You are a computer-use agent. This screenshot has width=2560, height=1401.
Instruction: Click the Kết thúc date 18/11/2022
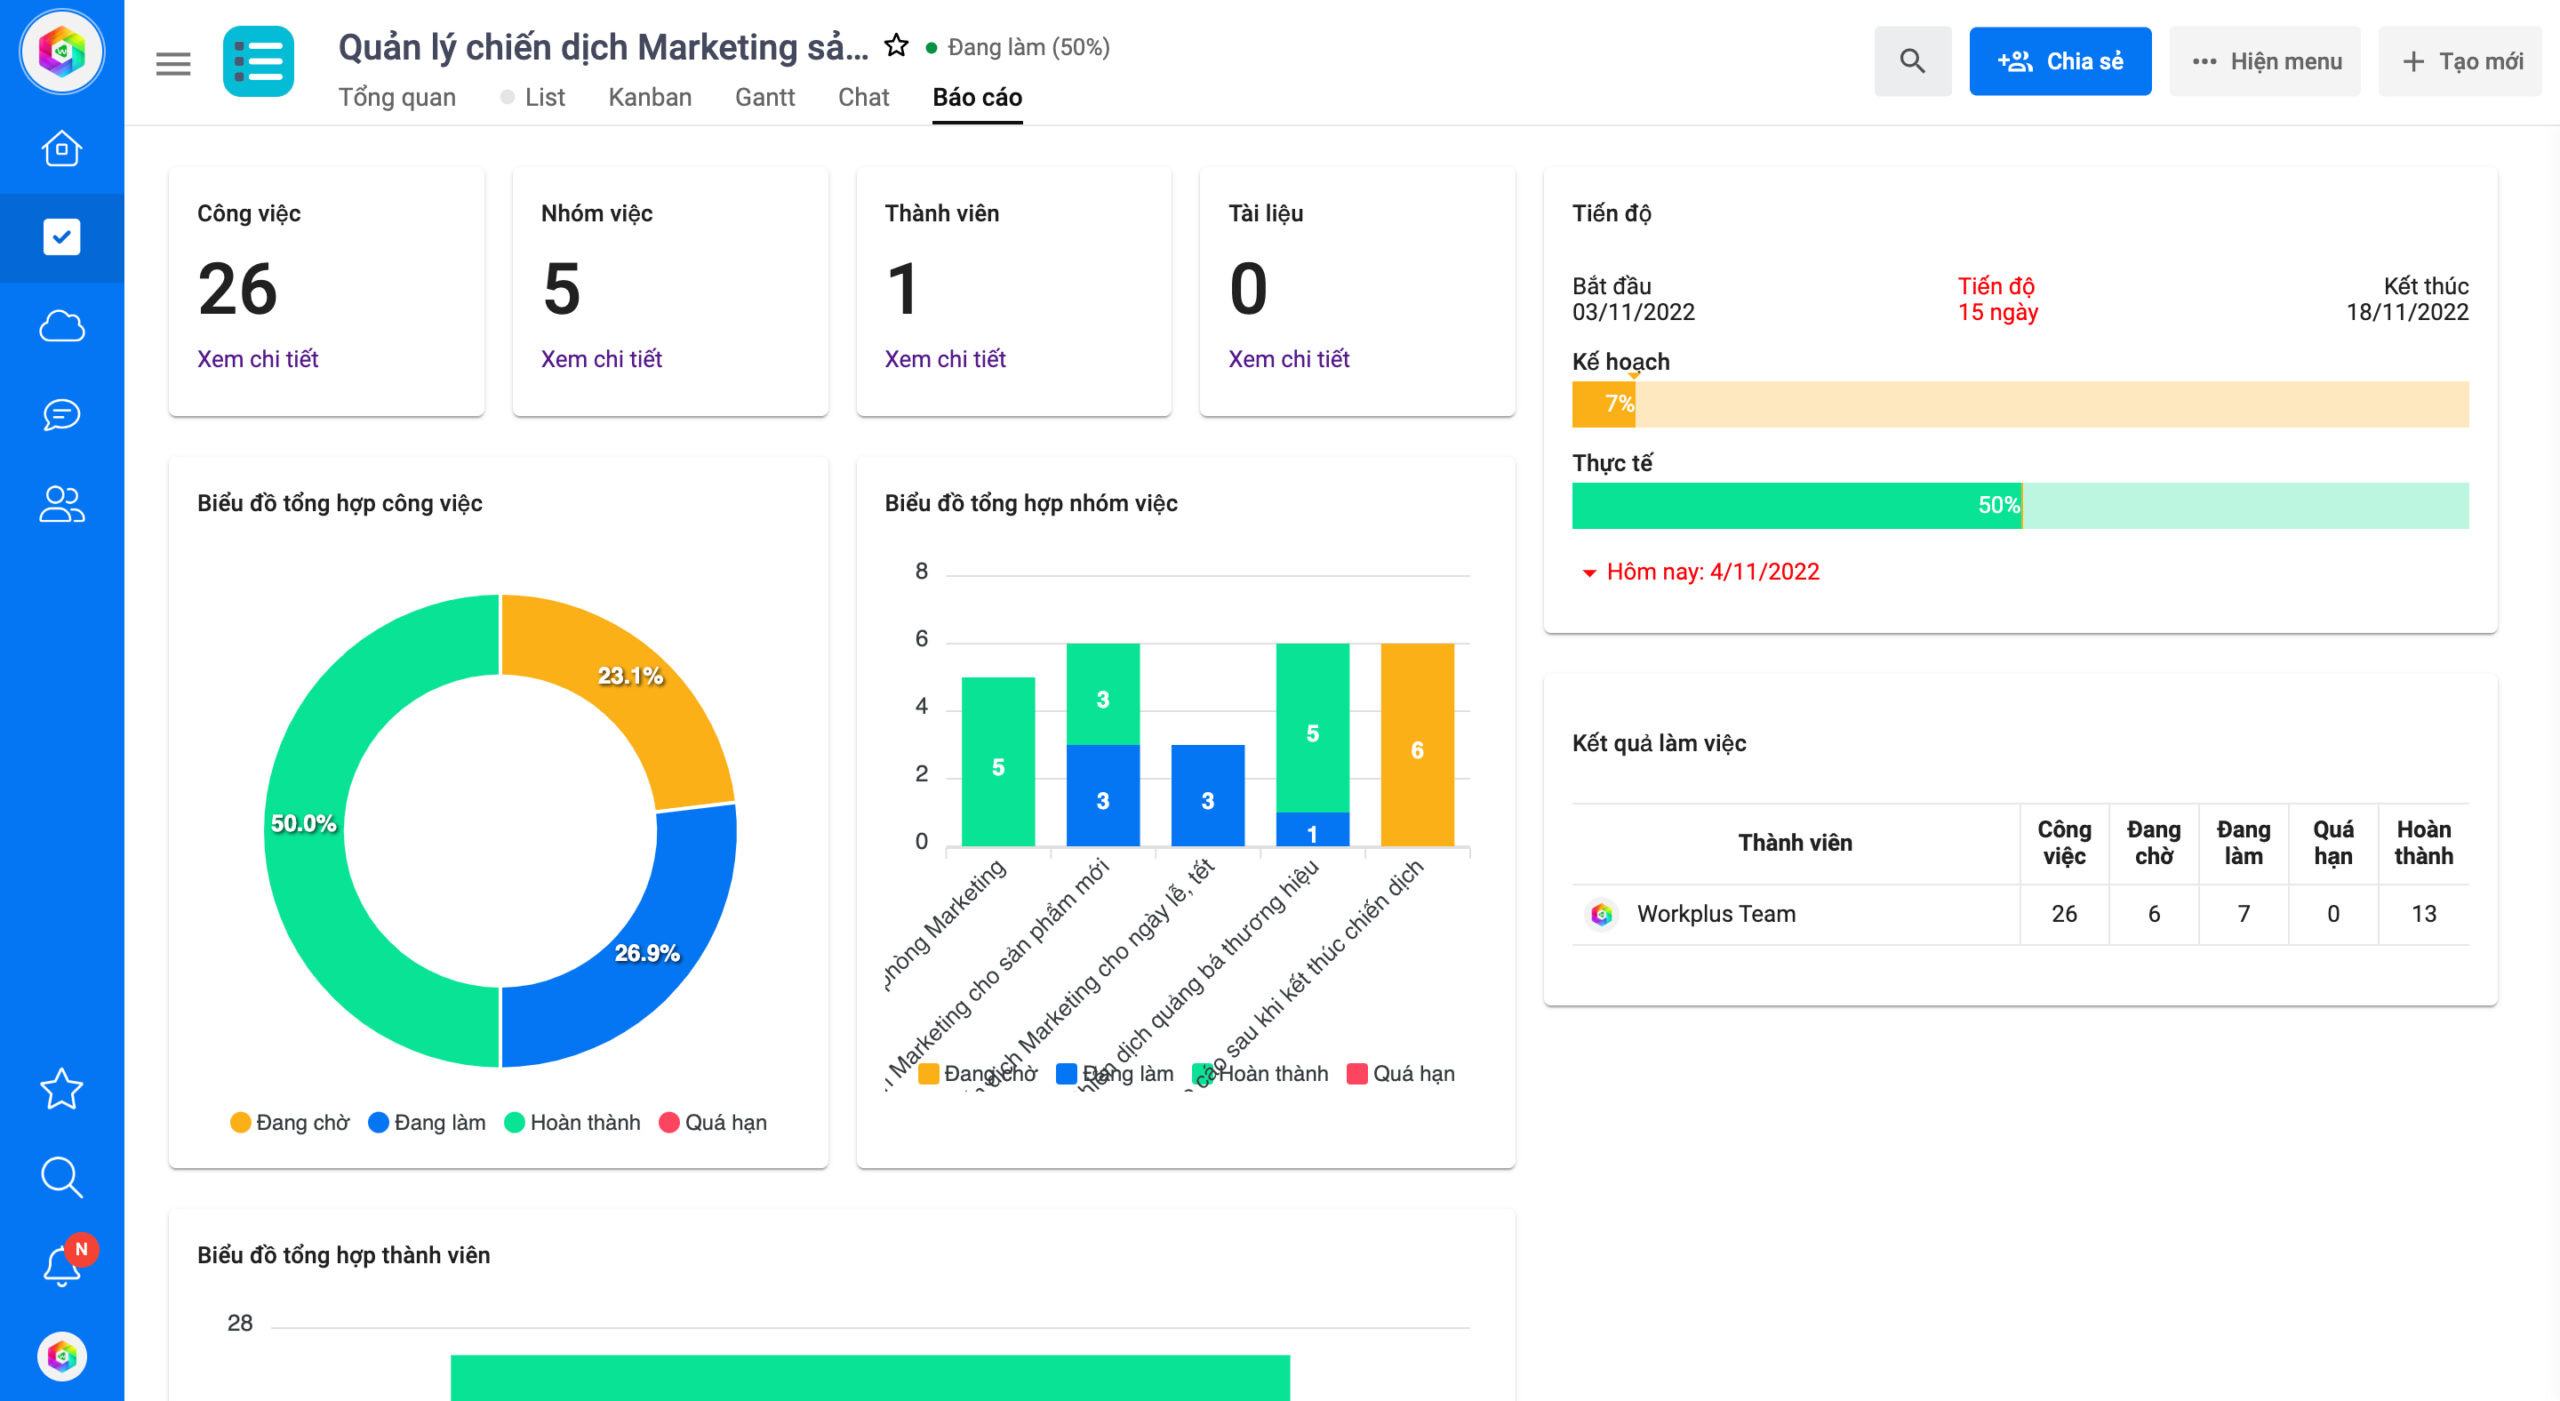[2407, 312]
